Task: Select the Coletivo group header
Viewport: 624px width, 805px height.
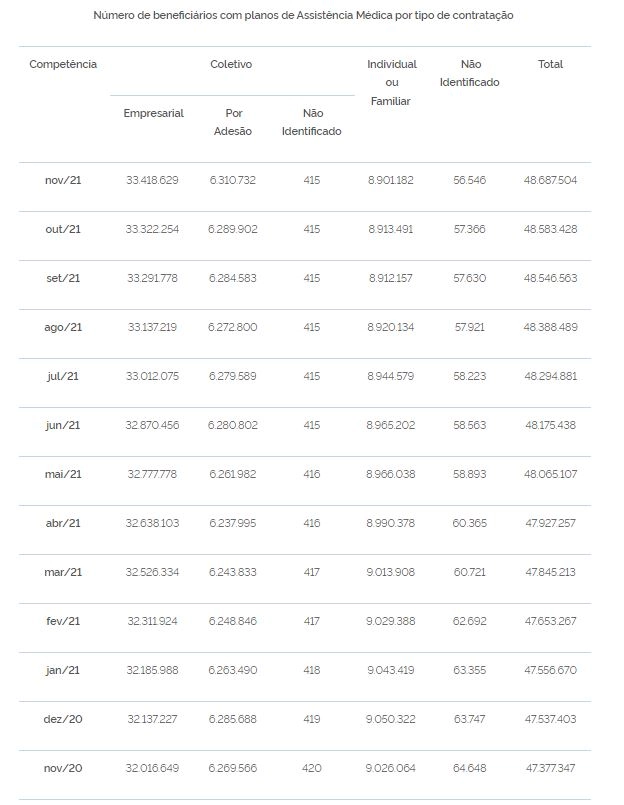Action: [x=231, y=64]
